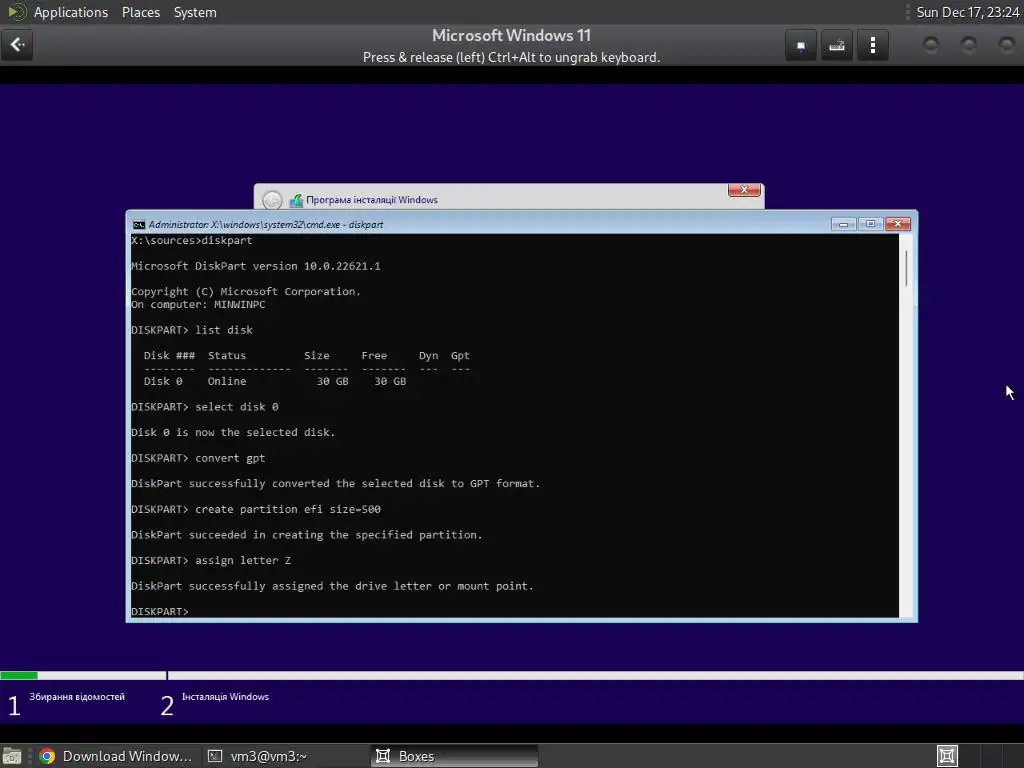
Task: Open the Applications menu
Action: point(71,12)
